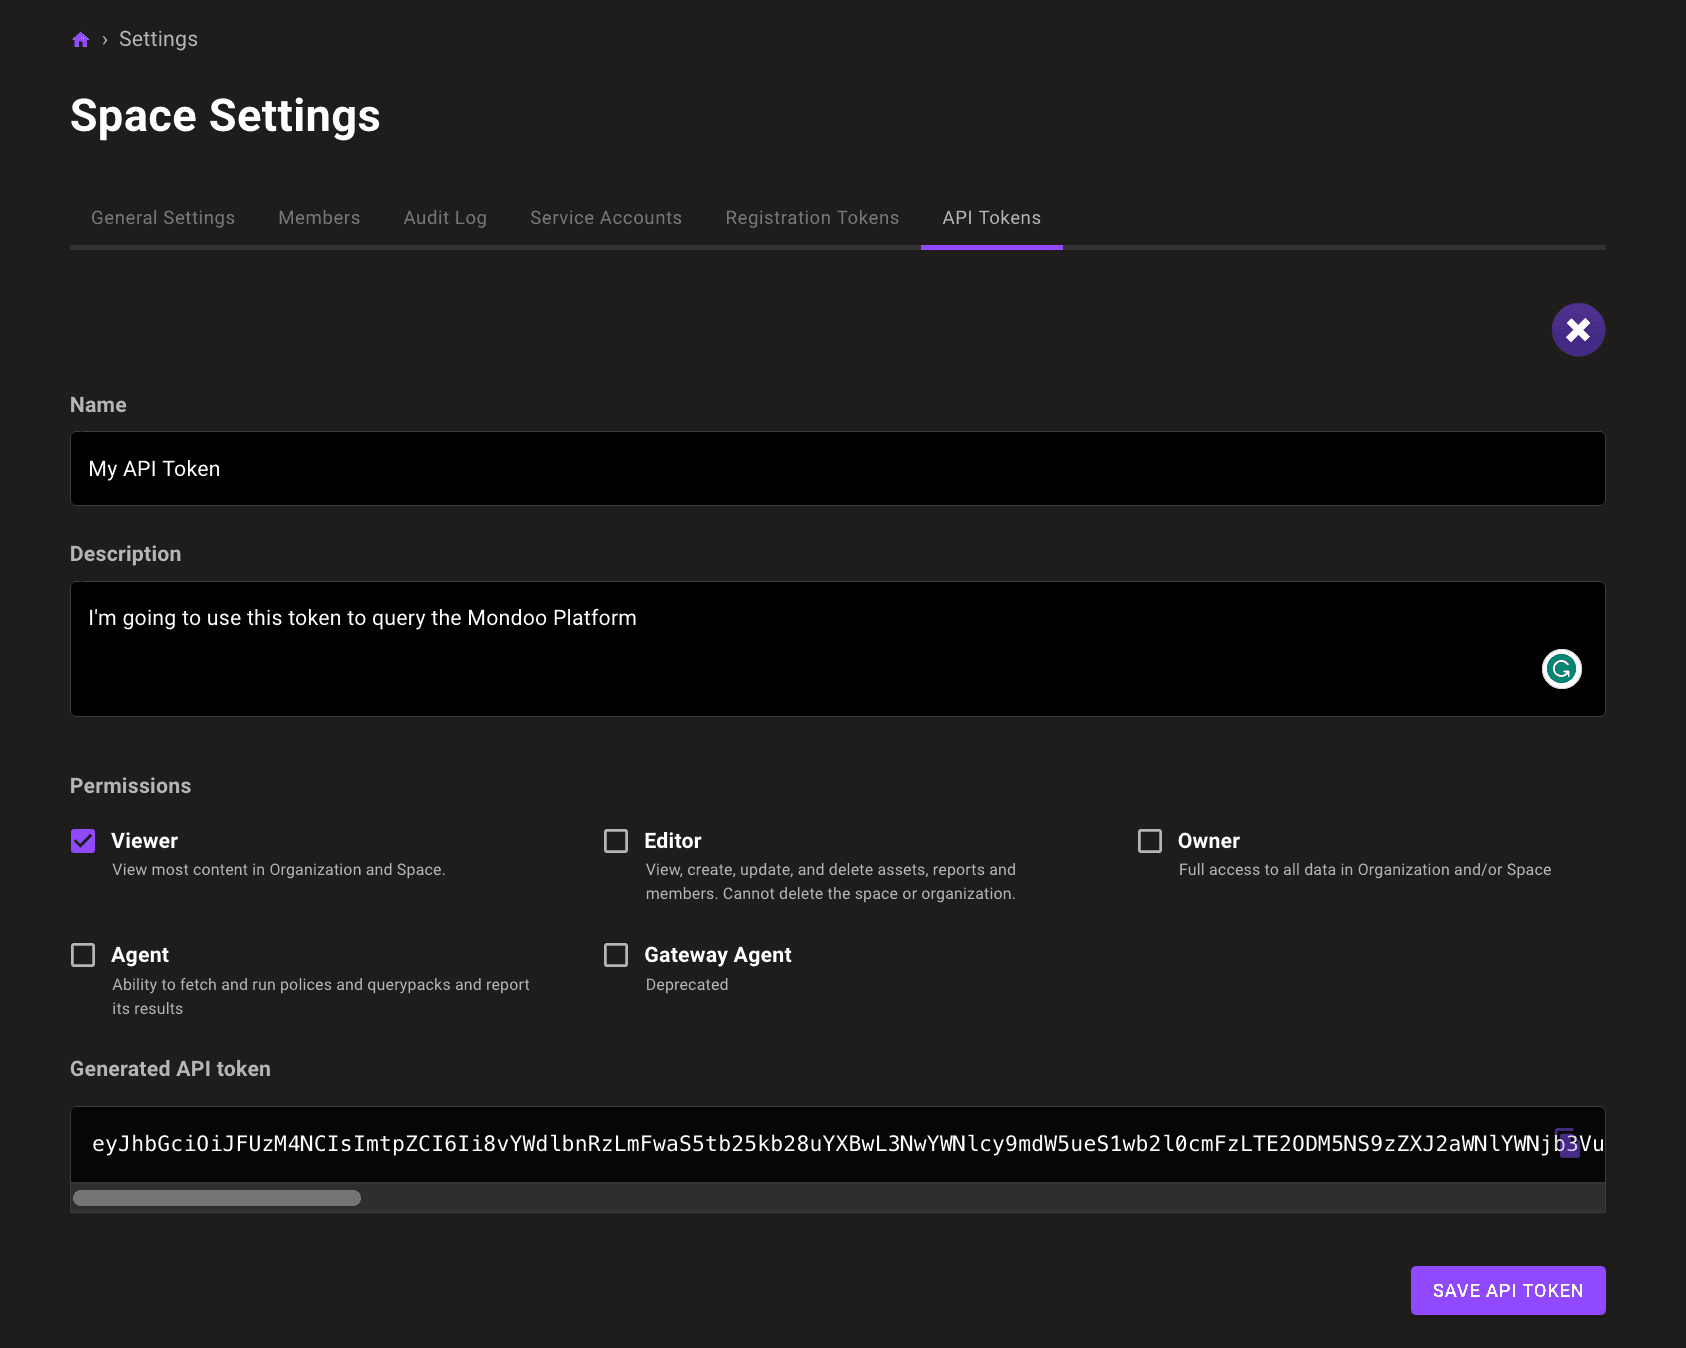
Task: Open the Service Accounts tab
Action: point(606,218)
